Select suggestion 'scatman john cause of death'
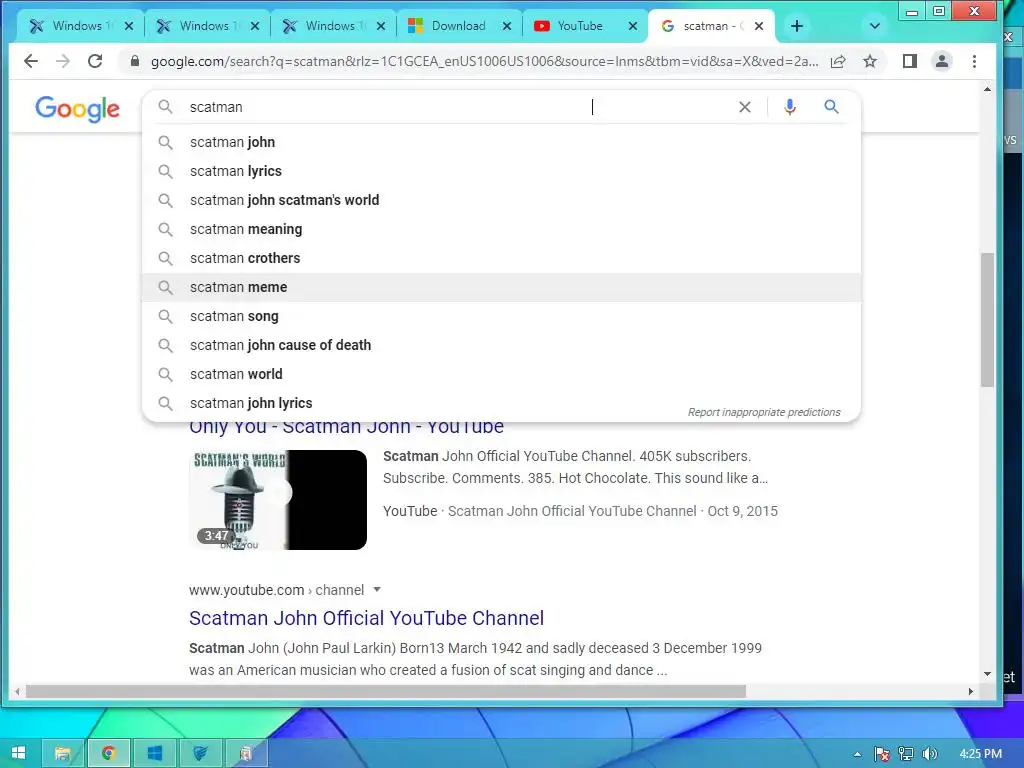 (501, 345)
